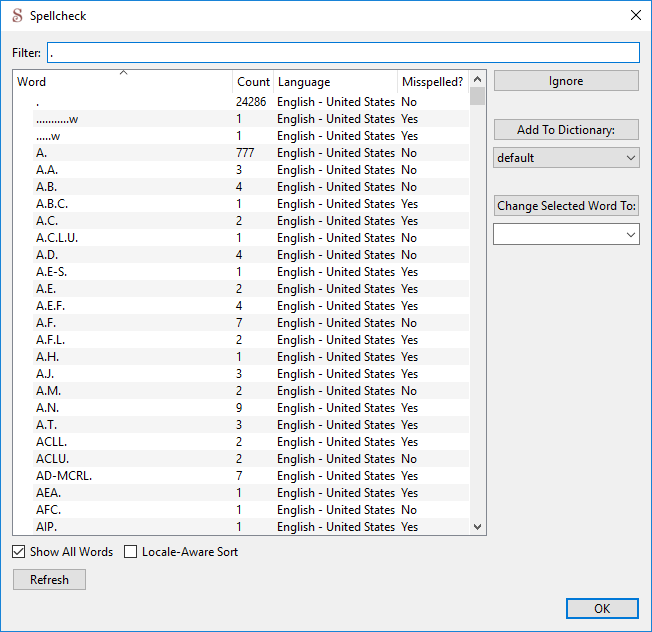Screen dimensions: 652x632
Task: Sort by the Misspelled? column header
Action: tap(432, 82)
